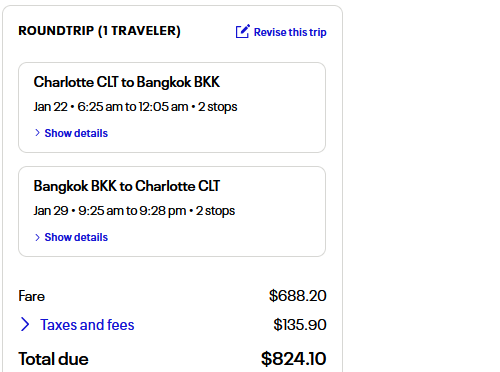The image size is (500, 372).
Task: Open the Taxes and fees breakdown link
Action: (x=87, y=325)
